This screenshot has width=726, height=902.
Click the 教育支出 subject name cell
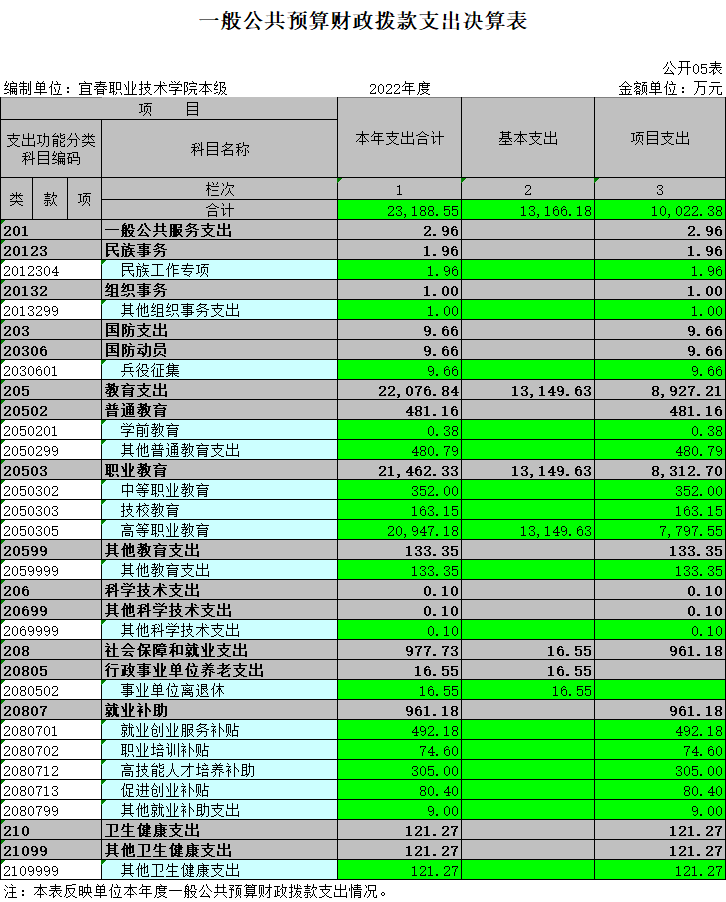(219, 390)
